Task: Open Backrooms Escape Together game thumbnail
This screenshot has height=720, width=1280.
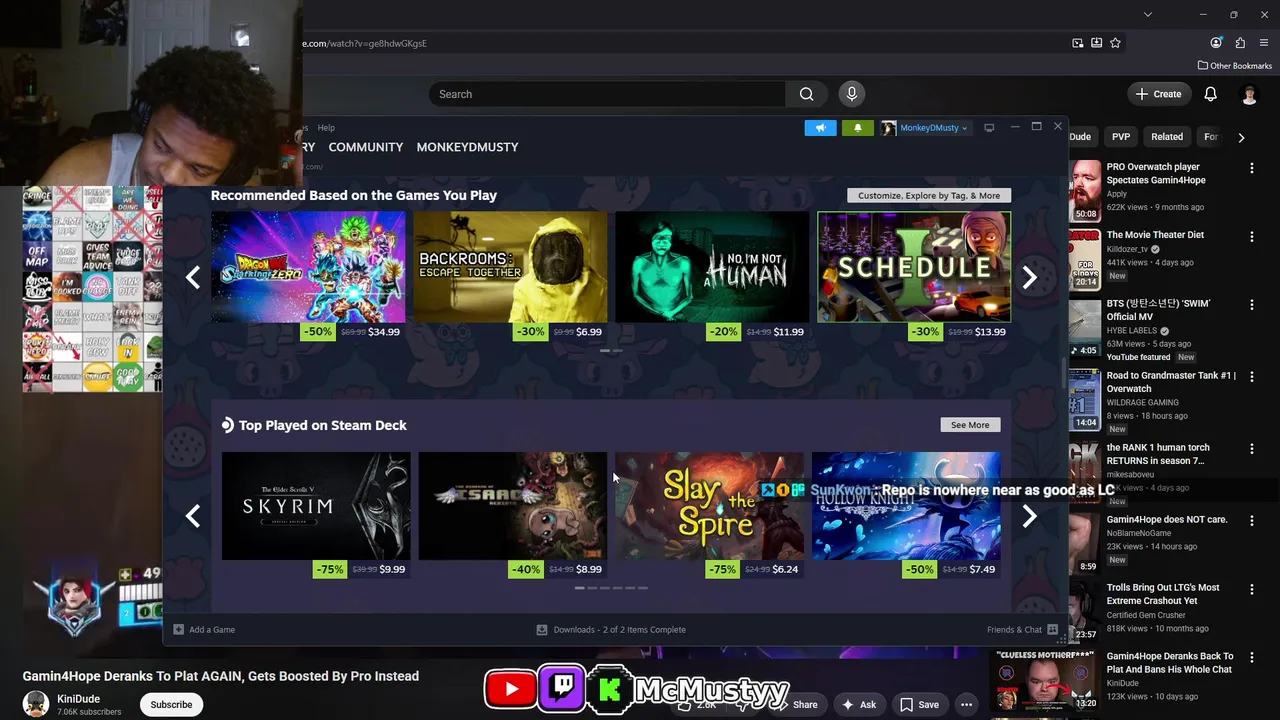Action: pos(510,267)
